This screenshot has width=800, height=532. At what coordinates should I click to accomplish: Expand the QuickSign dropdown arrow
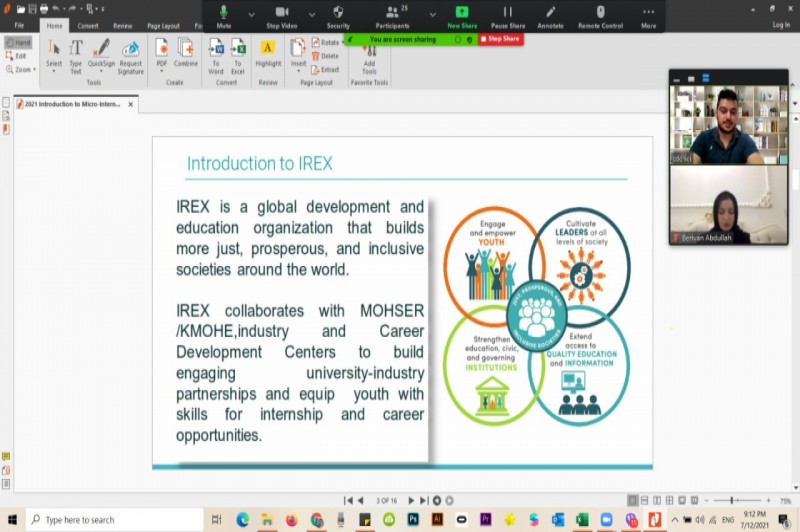(x=101, y=72)
